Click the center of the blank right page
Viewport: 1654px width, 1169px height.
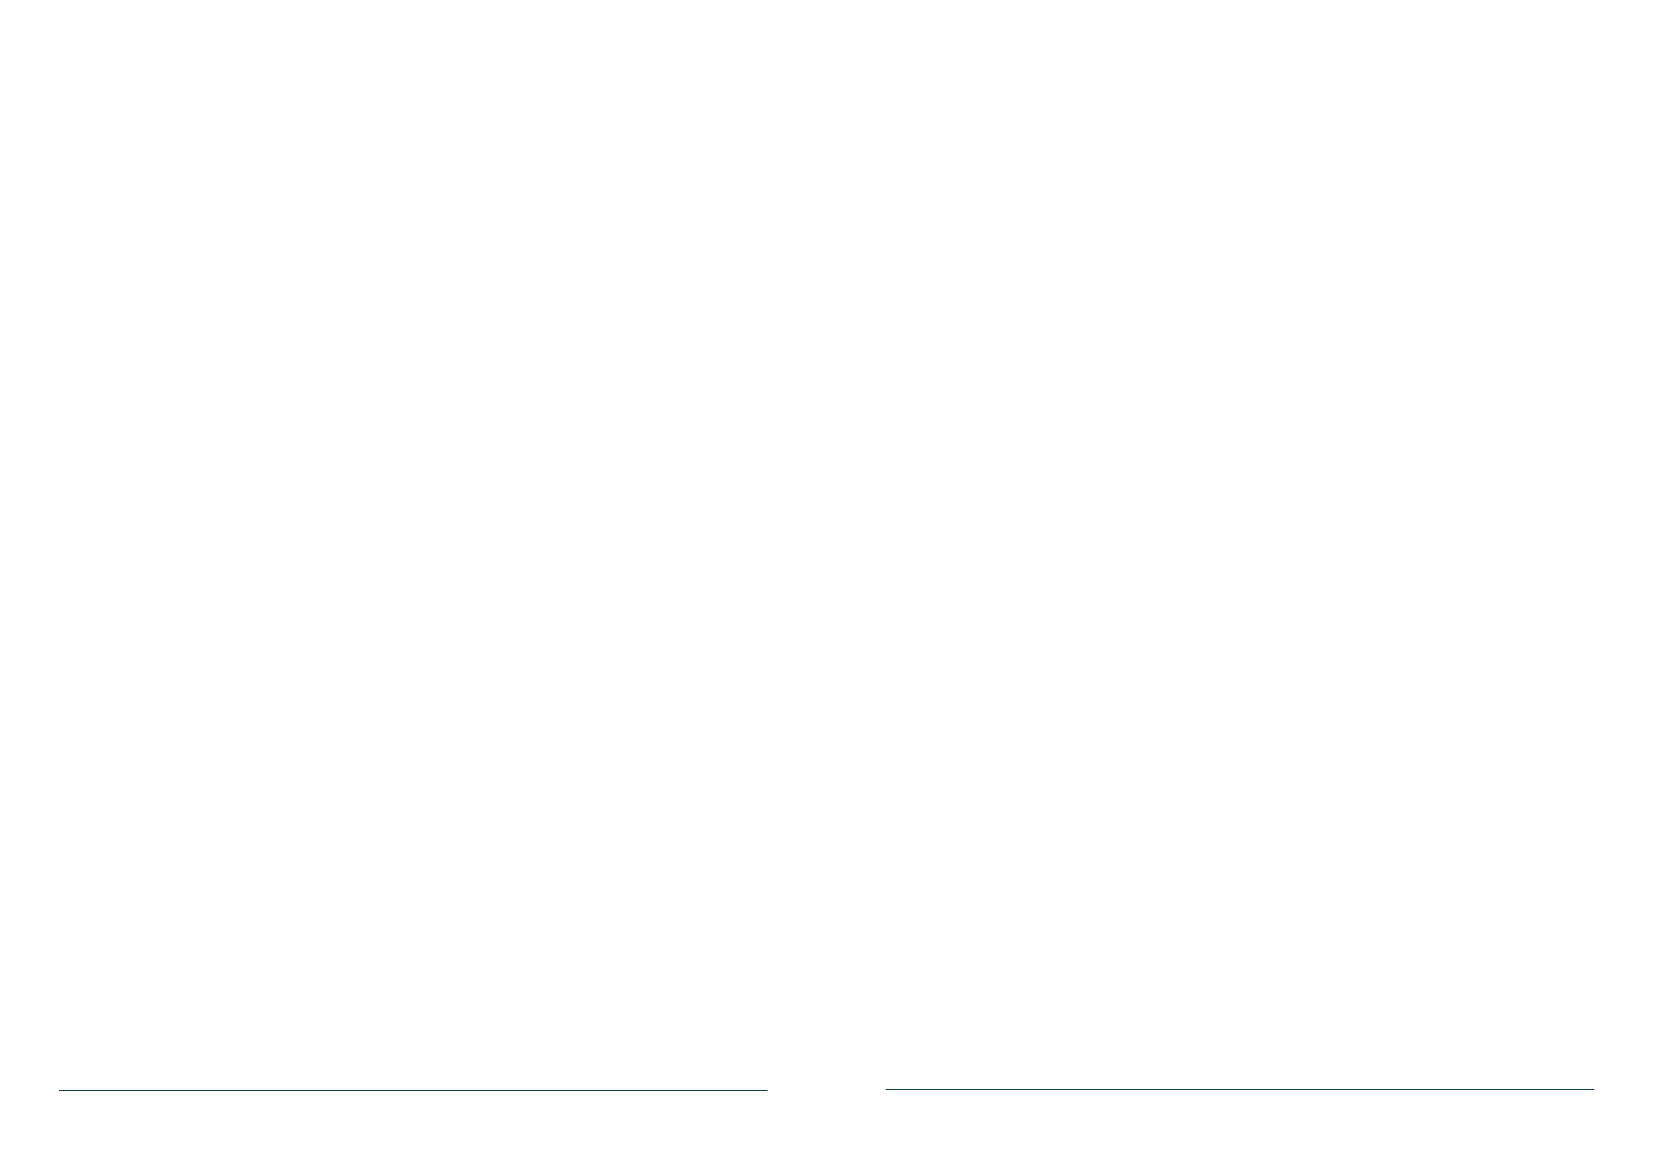tap(1240, 540)
